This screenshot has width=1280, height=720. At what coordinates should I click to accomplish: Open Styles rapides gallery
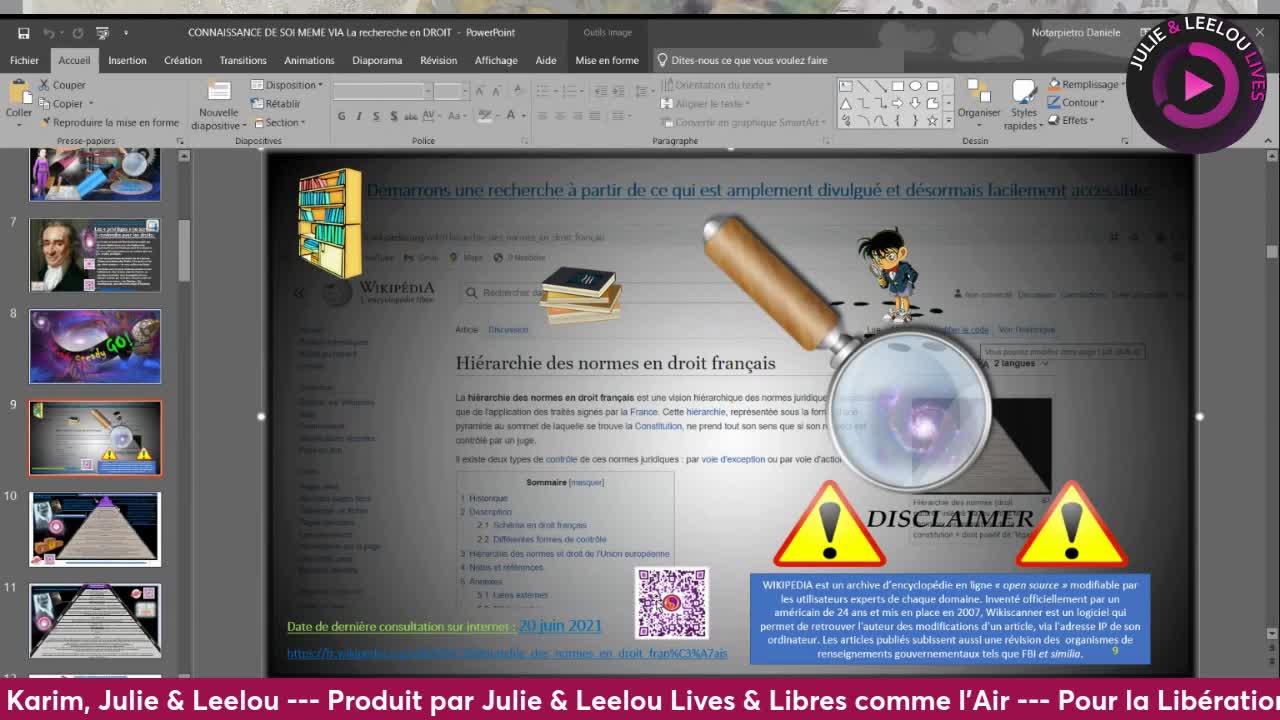pos(1023,104)
